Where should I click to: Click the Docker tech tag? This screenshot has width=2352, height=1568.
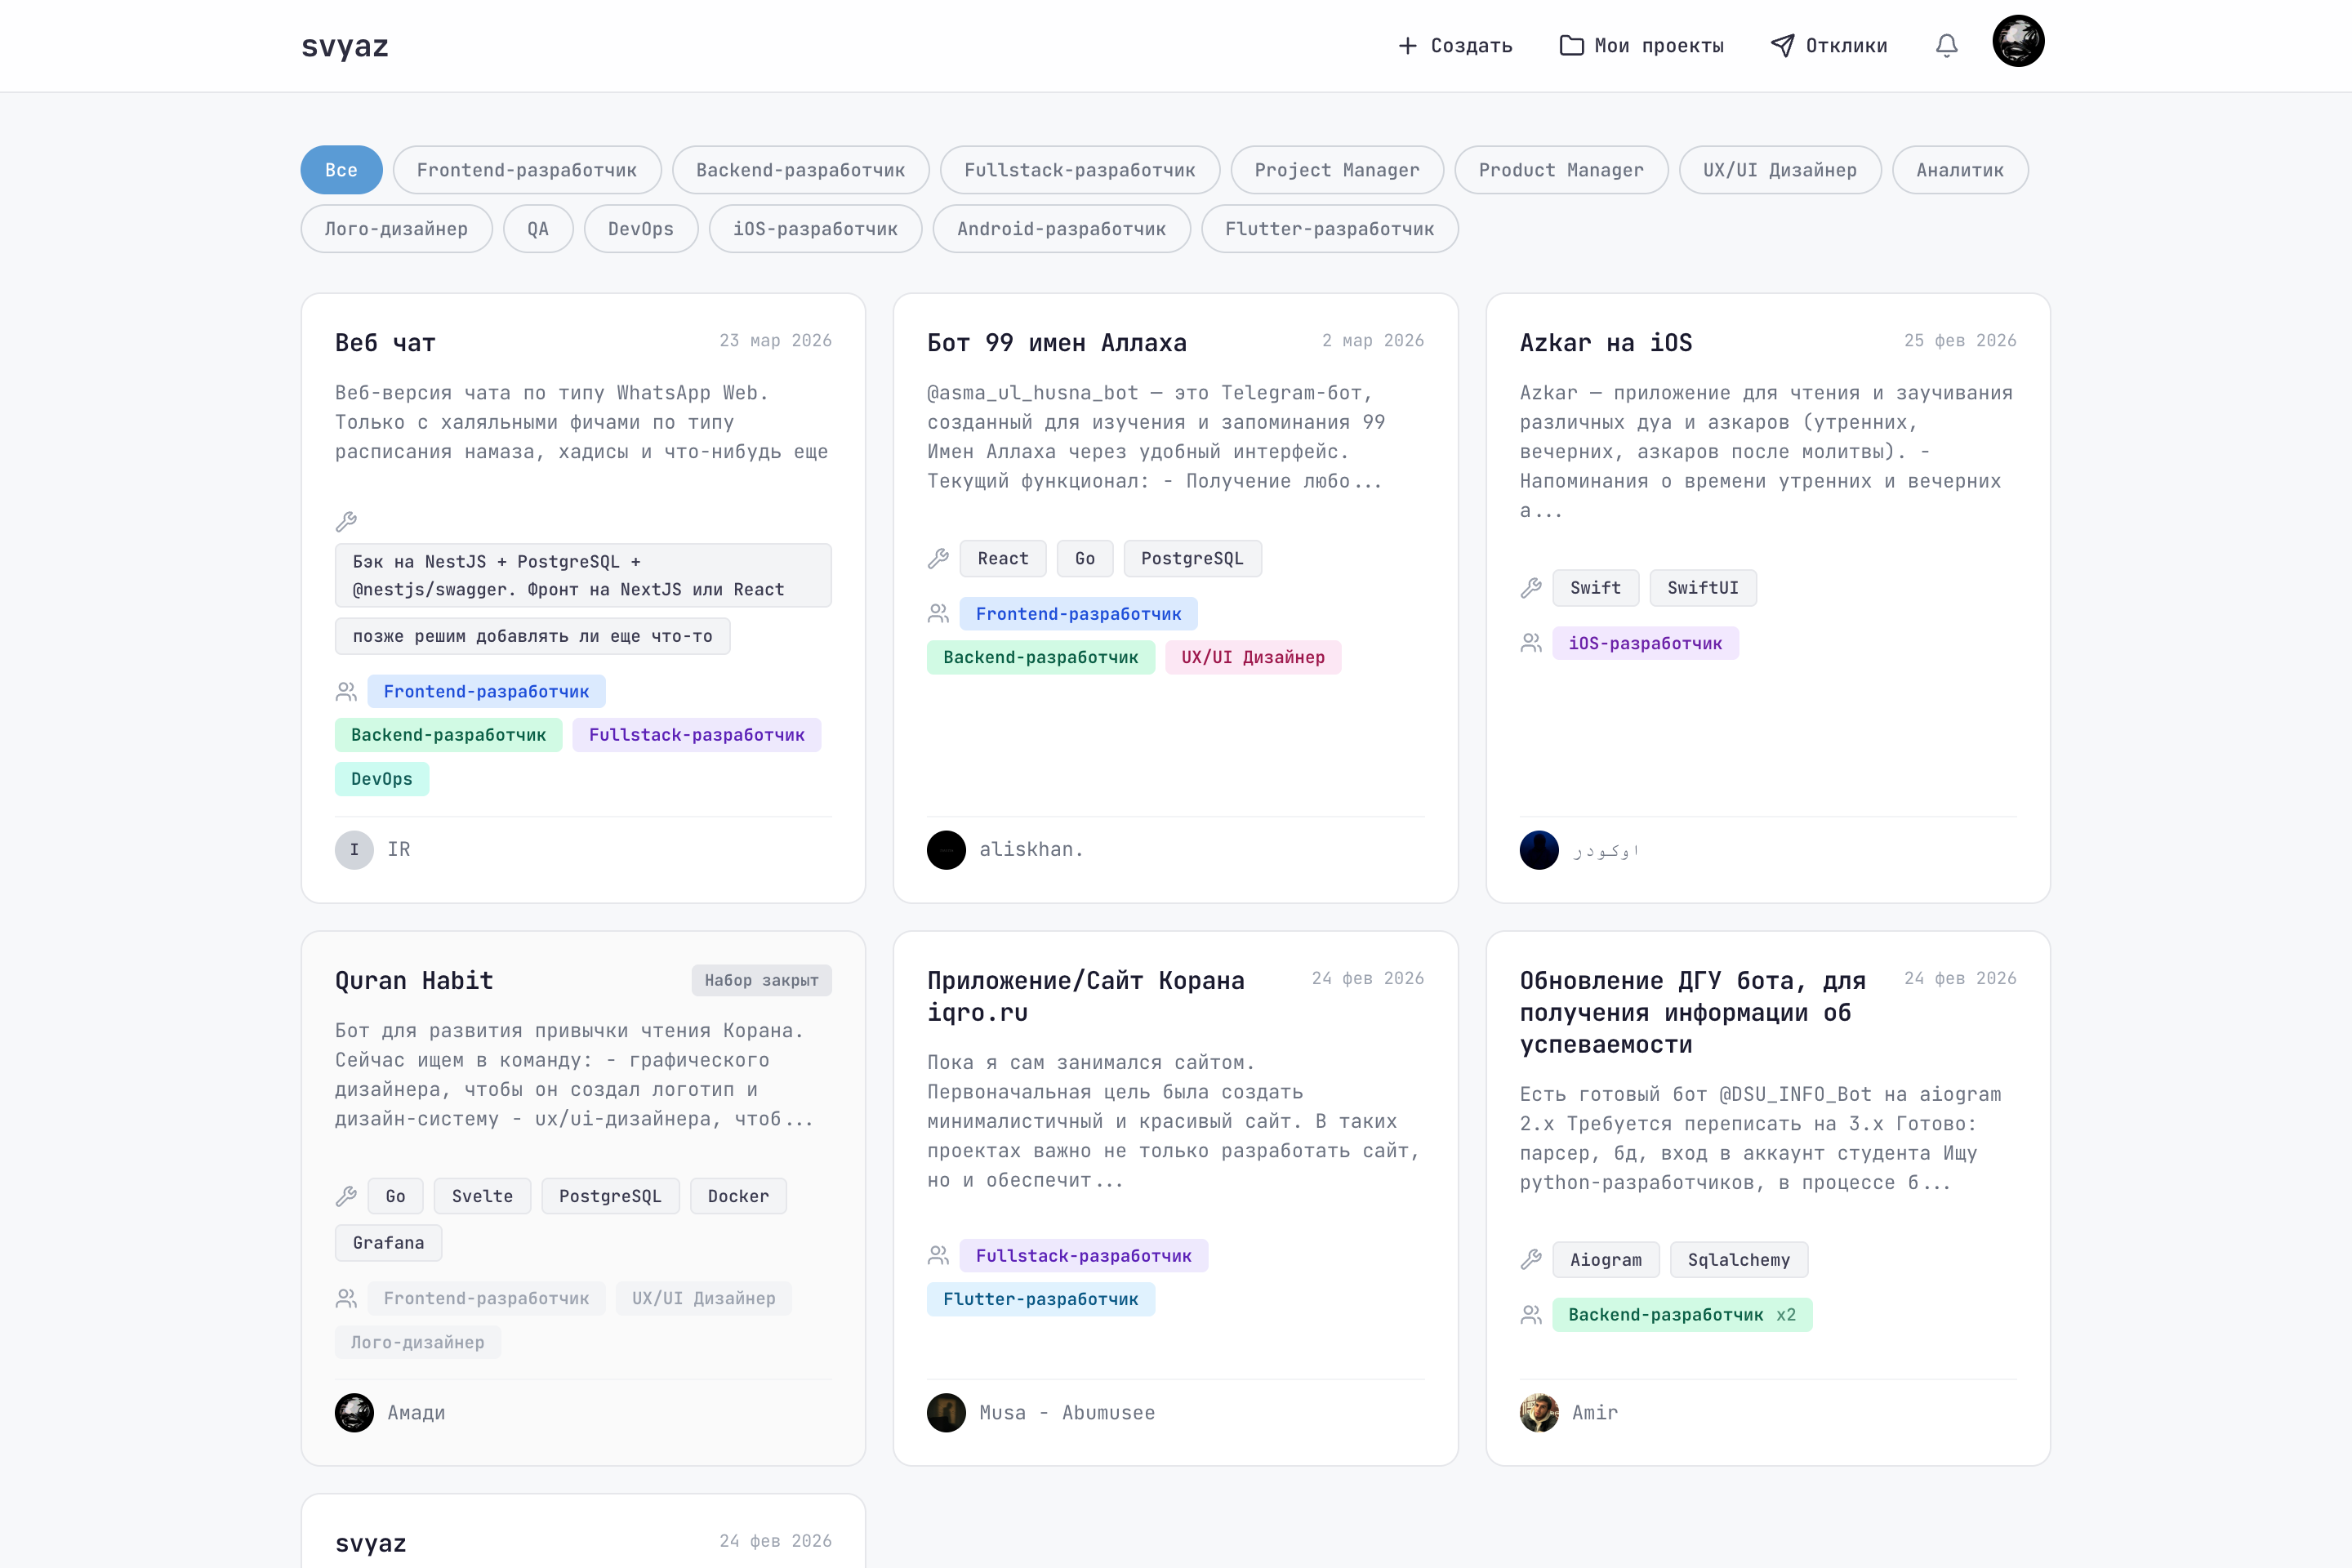click(x=738, y=1196)
